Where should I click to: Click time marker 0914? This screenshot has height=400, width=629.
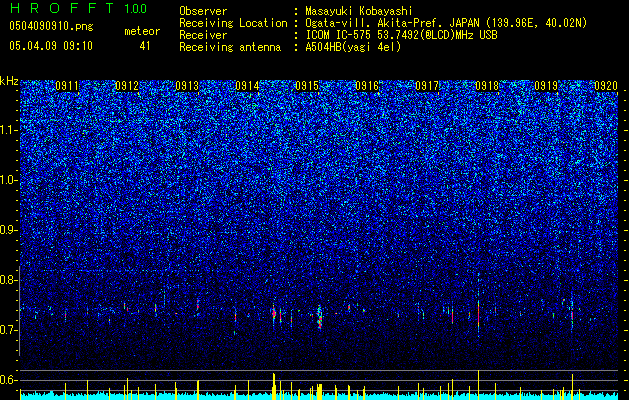pos(247,86)
